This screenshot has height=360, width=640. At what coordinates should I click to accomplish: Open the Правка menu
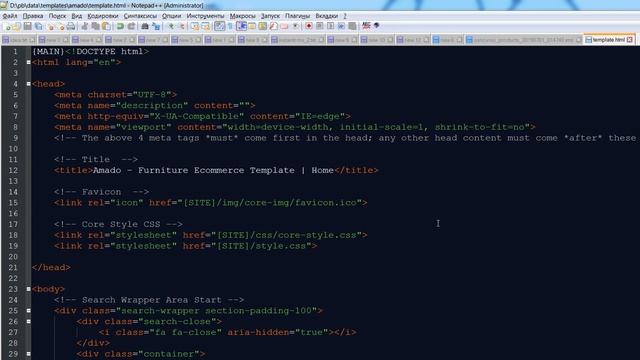(33, 16)
